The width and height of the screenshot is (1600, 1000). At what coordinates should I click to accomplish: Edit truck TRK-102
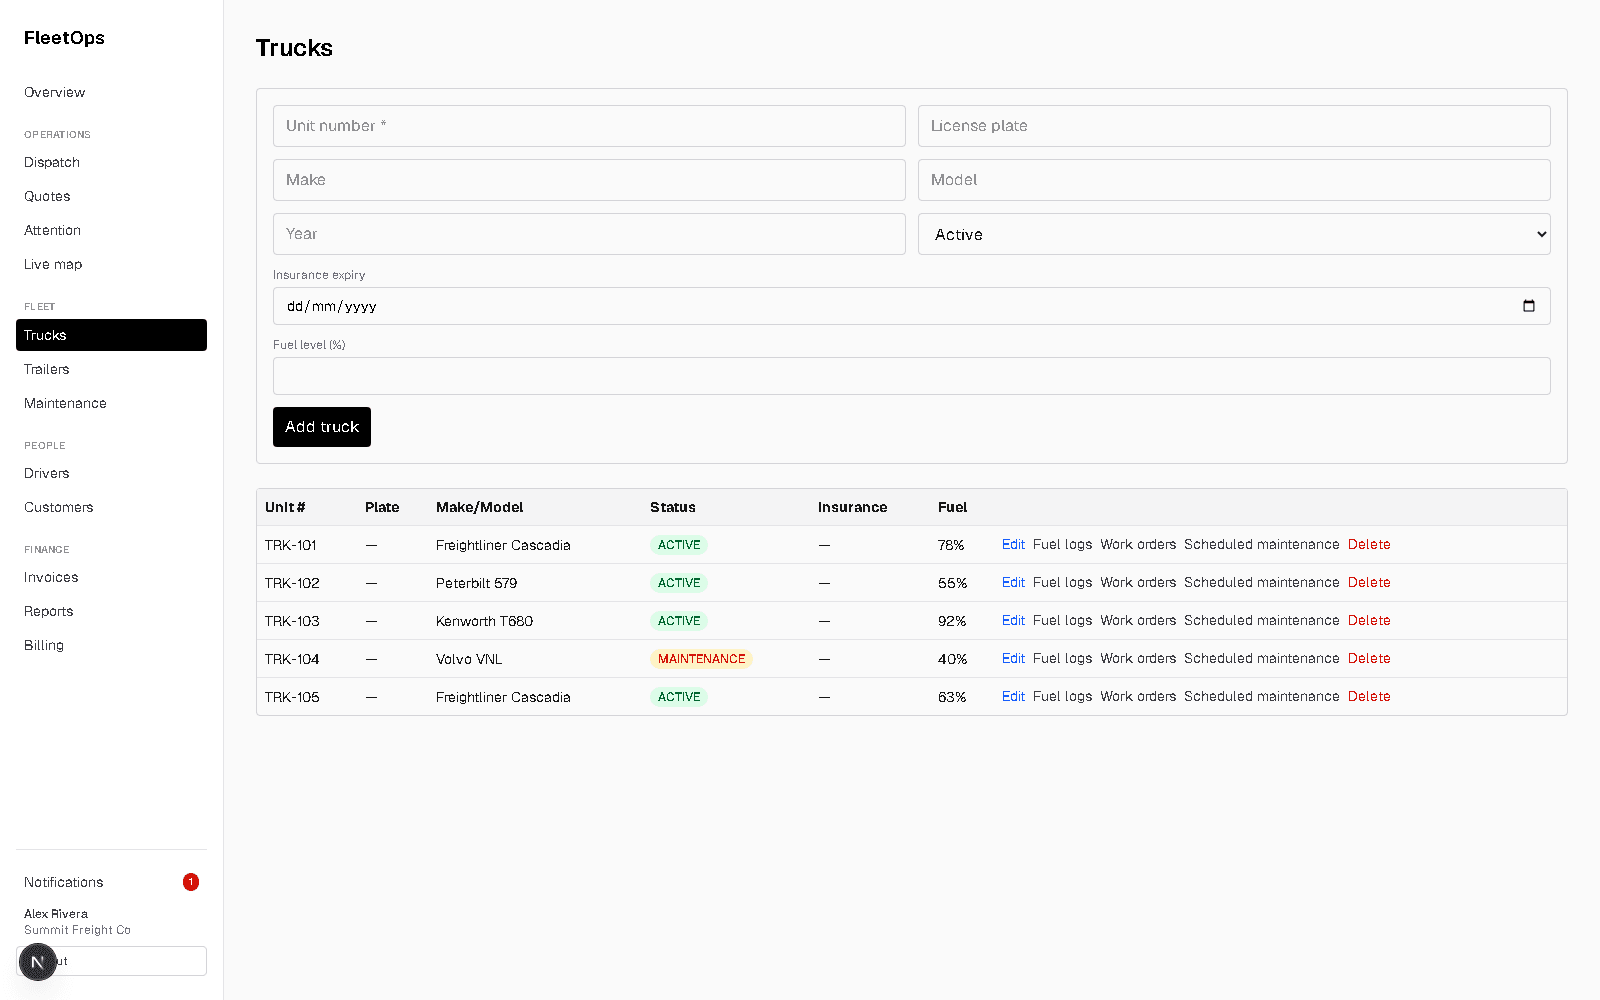coord(1013,582)
